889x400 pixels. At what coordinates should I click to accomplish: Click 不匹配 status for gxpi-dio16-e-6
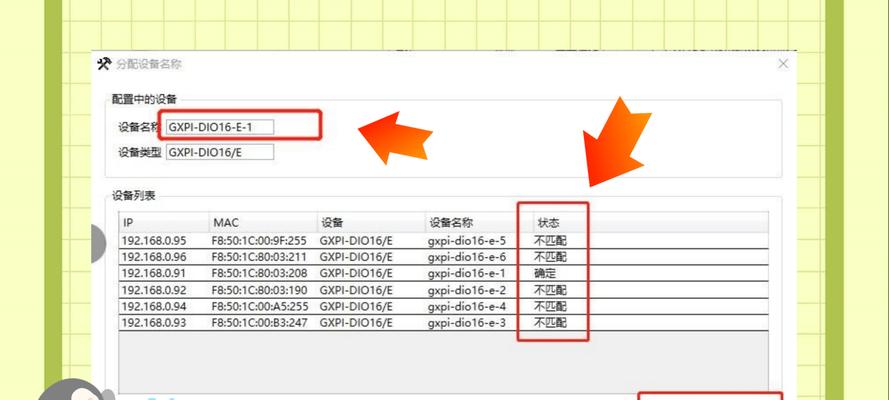(x=551, y=257)
